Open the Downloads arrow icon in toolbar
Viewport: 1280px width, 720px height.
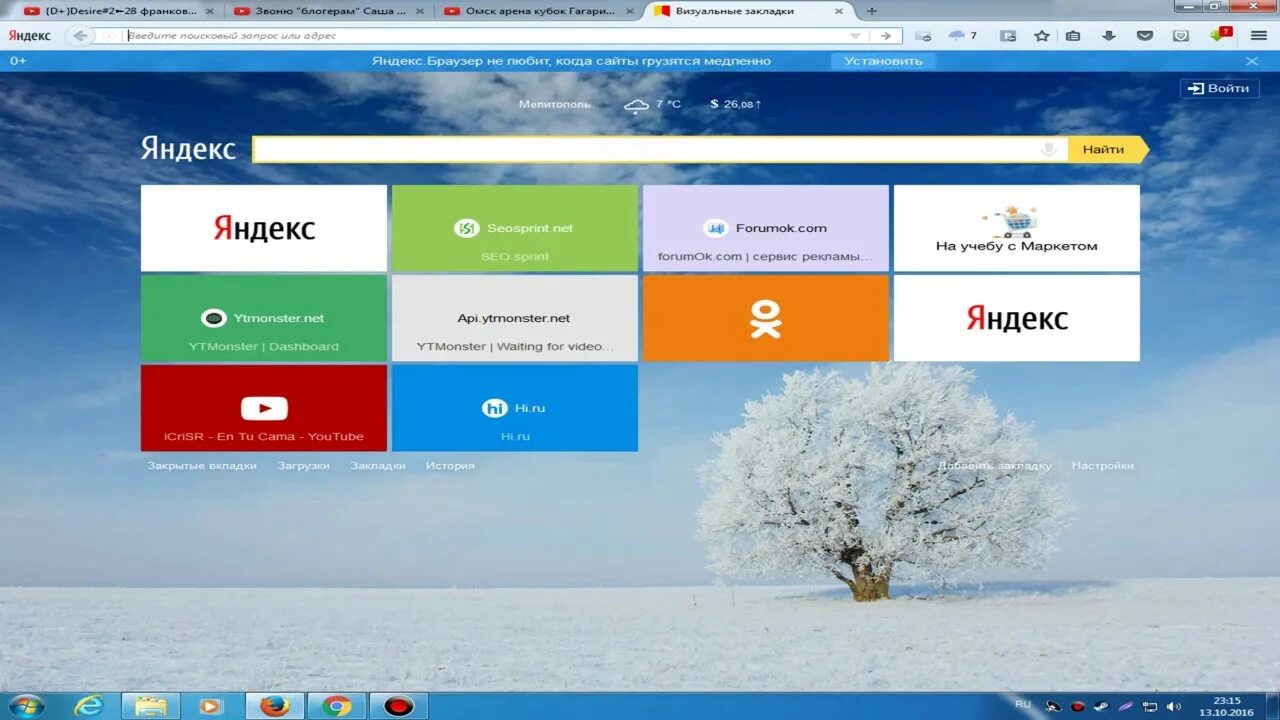click(x=1108, y=35)
